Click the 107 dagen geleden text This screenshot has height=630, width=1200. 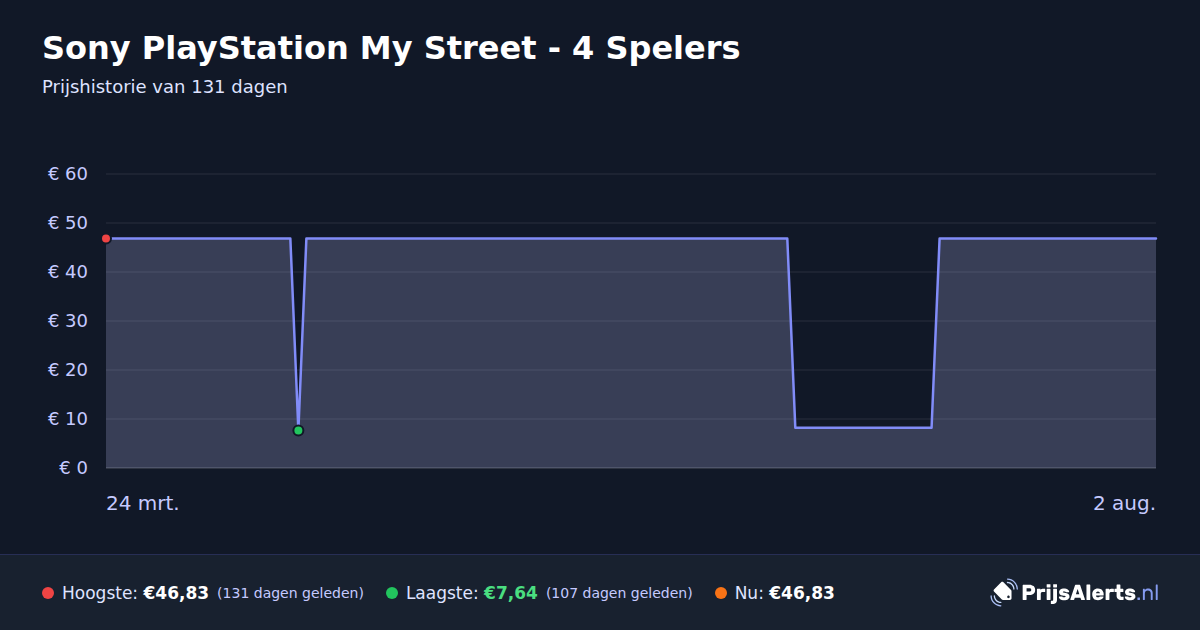pyautogui.click(x=619, y=593)
